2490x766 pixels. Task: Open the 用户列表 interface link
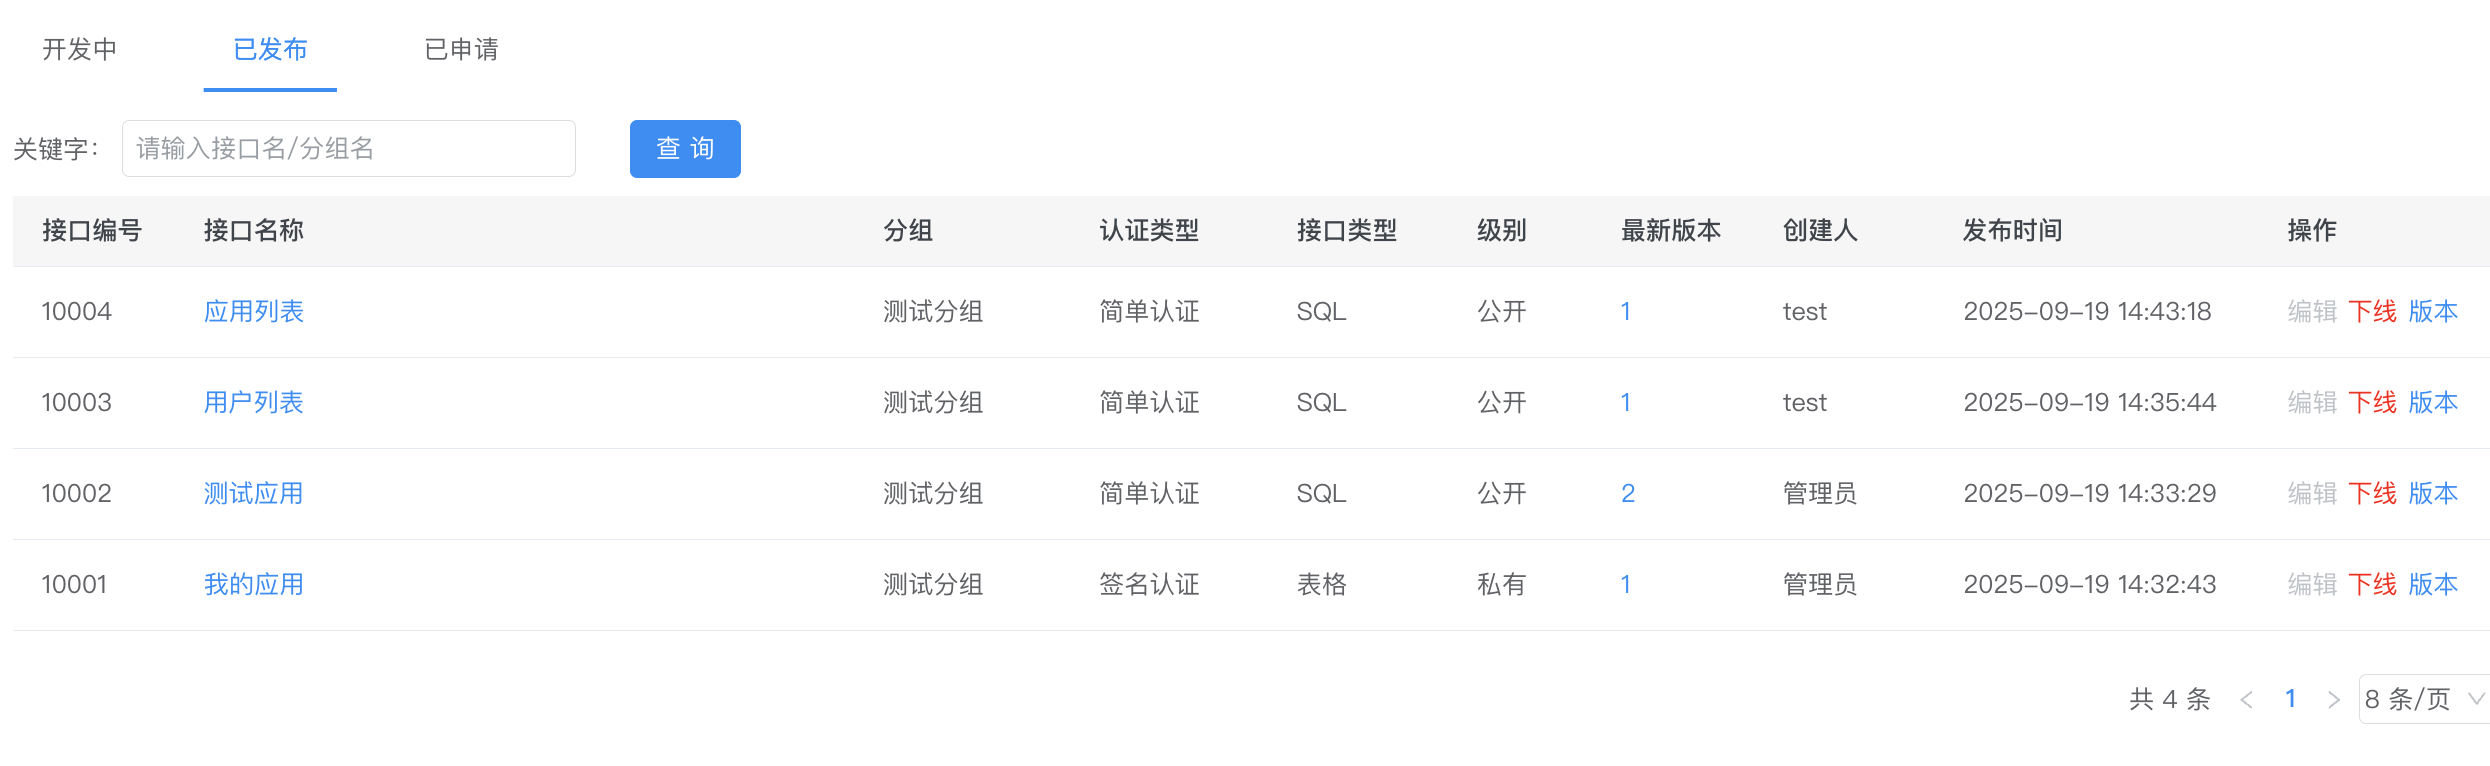pos(254,403)
